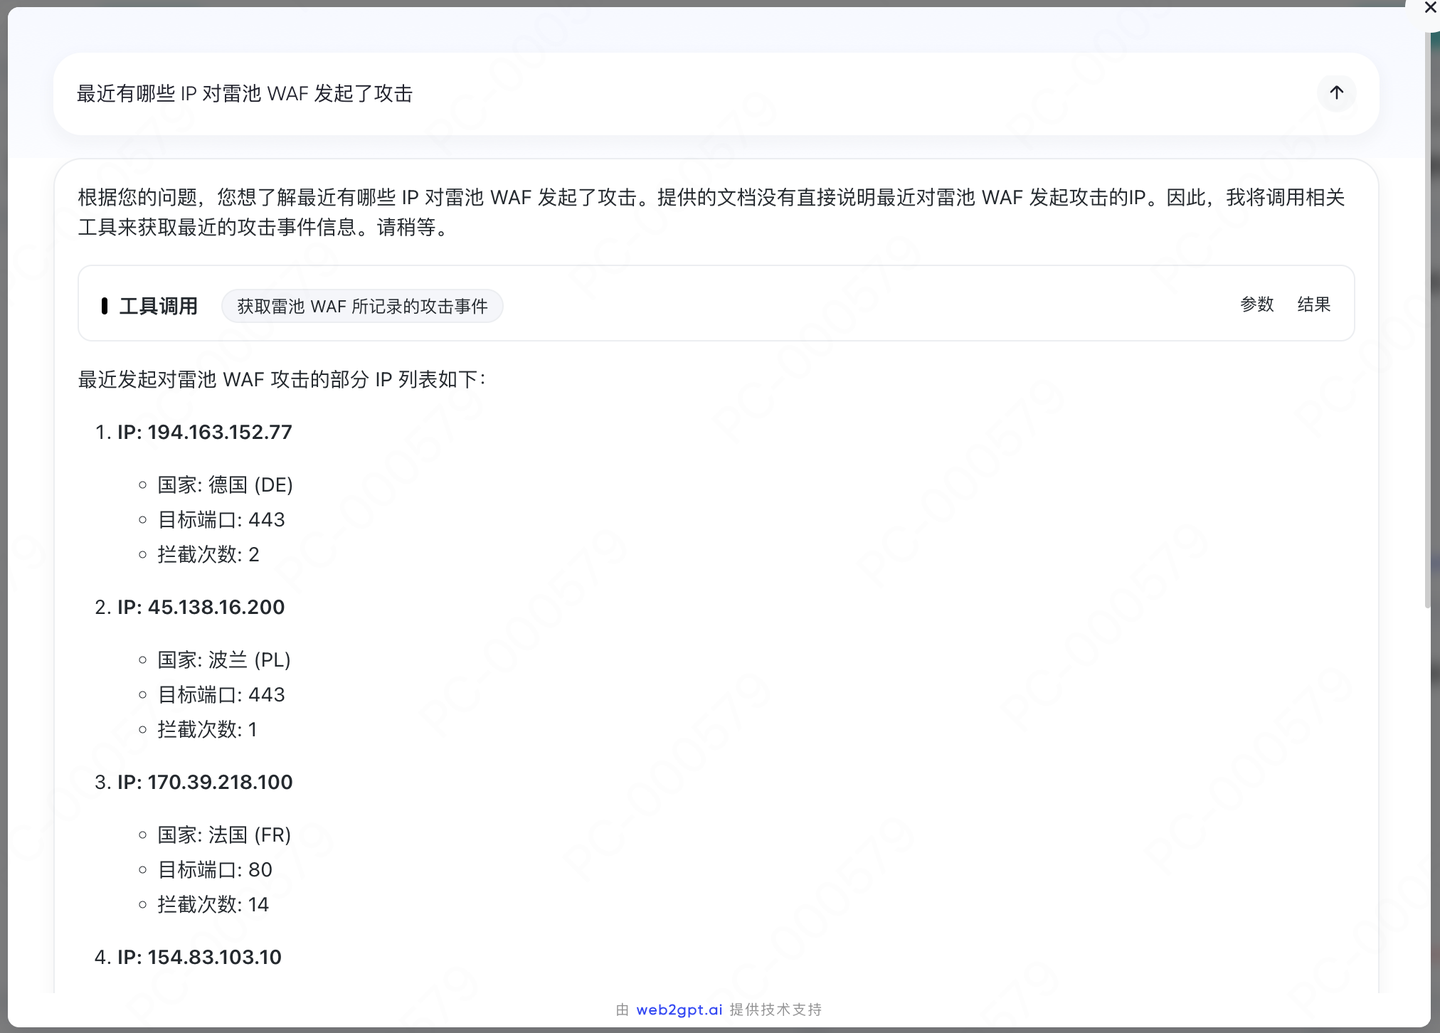Click the 工具调用 label
Viewport: 1440px width, 1033px height.
coord(158,306)
